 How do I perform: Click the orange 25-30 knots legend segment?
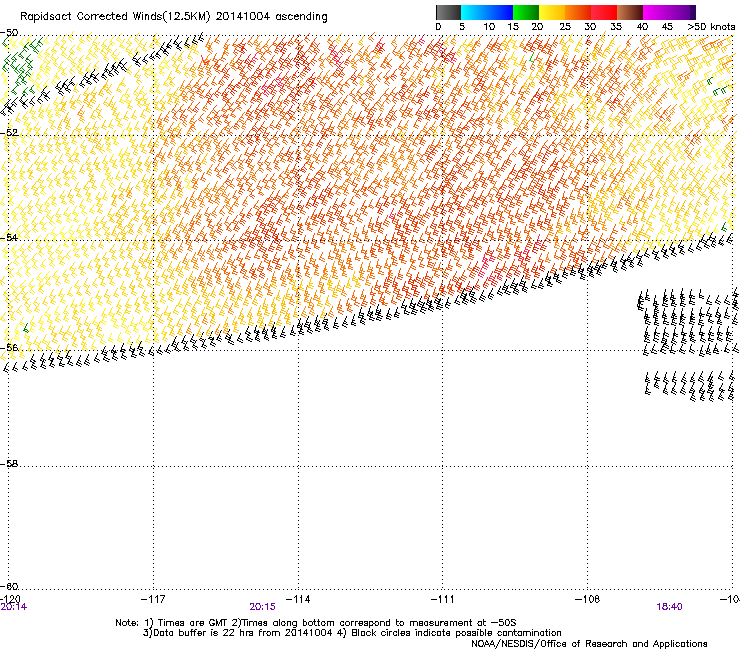pos(578,12)
